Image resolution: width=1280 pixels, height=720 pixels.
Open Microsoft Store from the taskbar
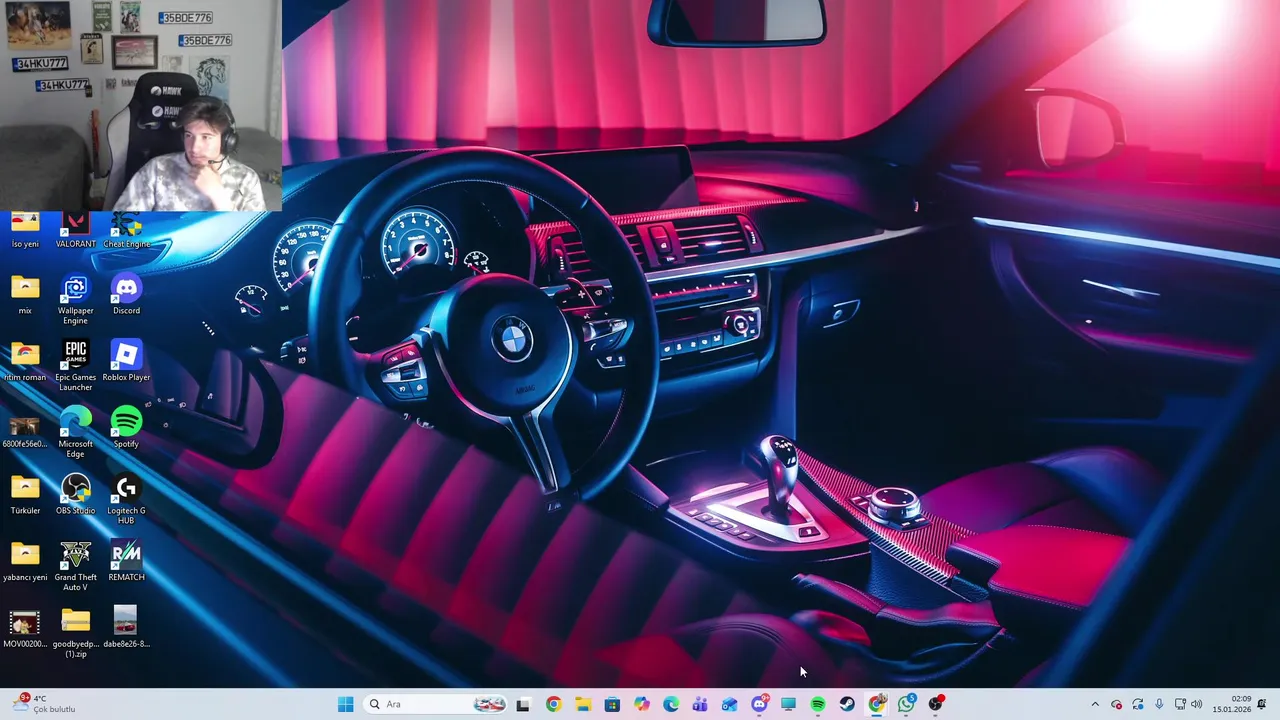click(x=612, y=704)
